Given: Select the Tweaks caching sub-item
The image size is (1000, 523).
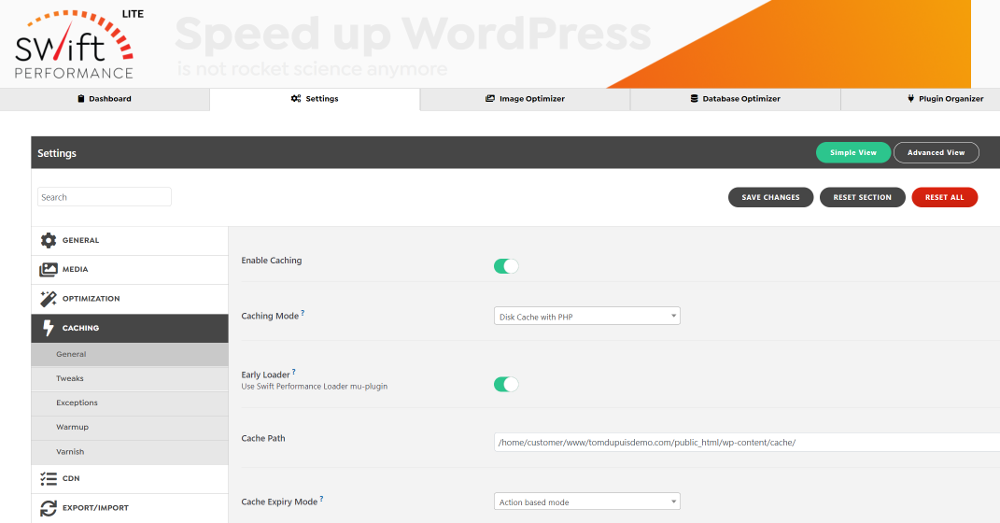Looking at the screenshot, I should (129, 379).
